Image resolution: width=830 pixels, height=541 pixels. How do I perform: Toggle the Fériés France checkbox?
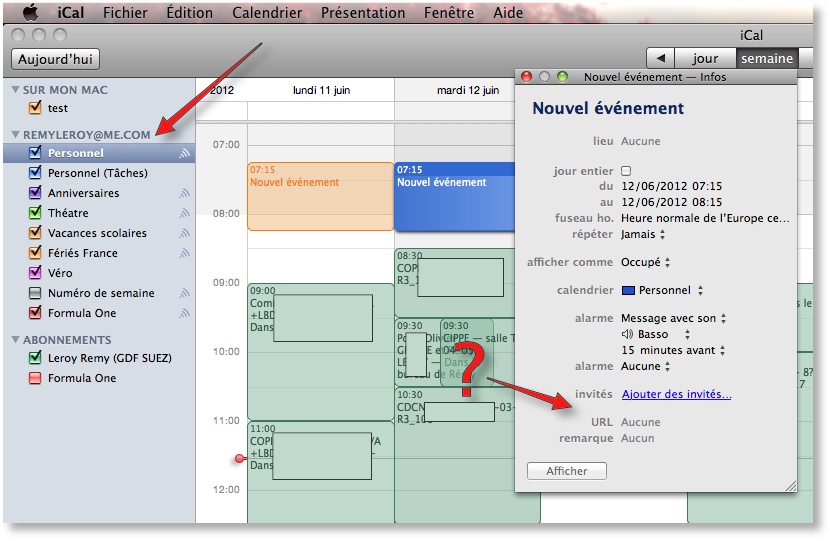coord(35,253)
